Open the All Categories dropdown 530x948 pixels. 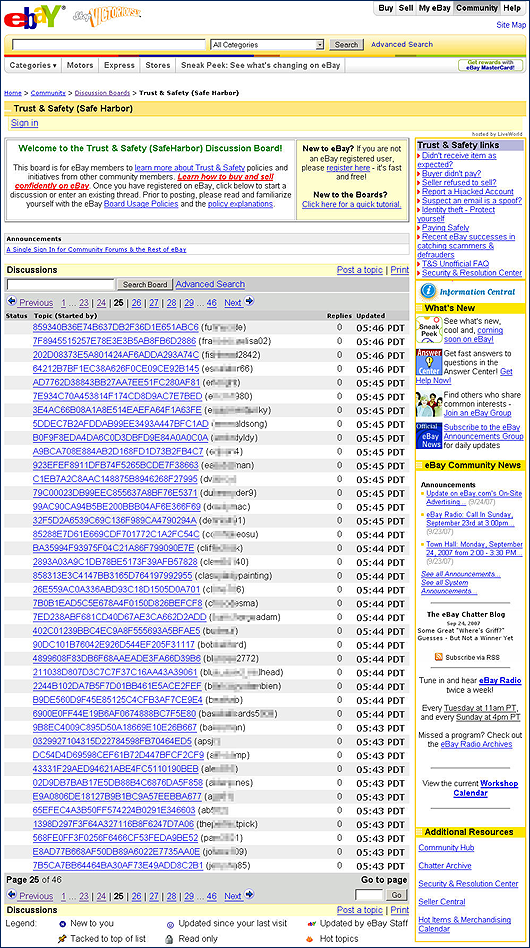tap(268, 45)
